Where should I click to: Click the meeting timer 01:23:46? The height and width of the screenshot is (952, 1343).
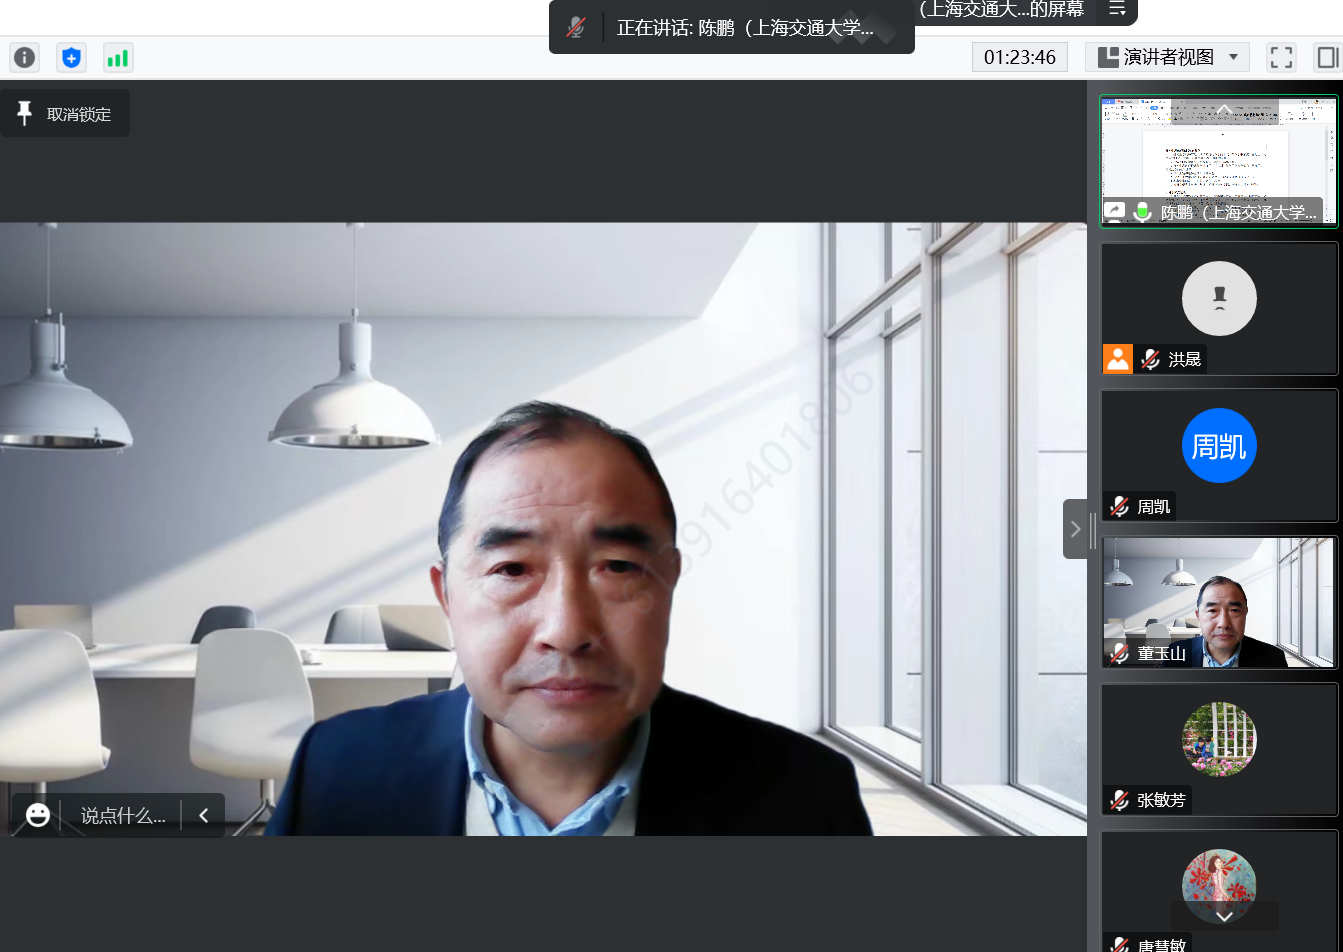point(1019,57)
